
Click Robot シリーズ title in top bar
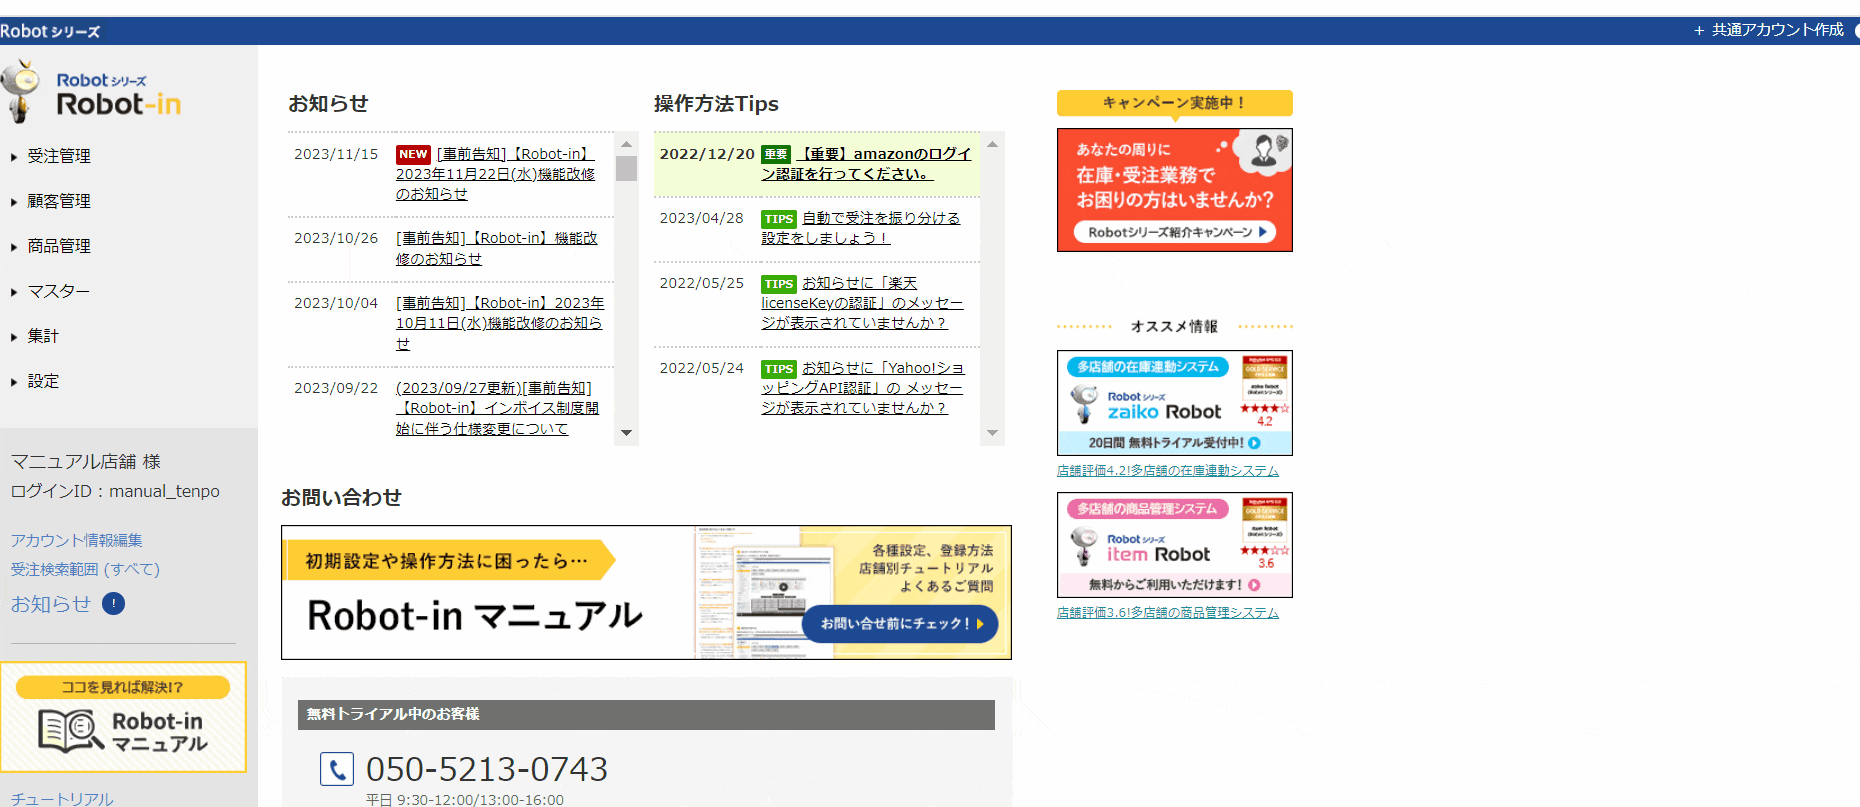[50, 31]
